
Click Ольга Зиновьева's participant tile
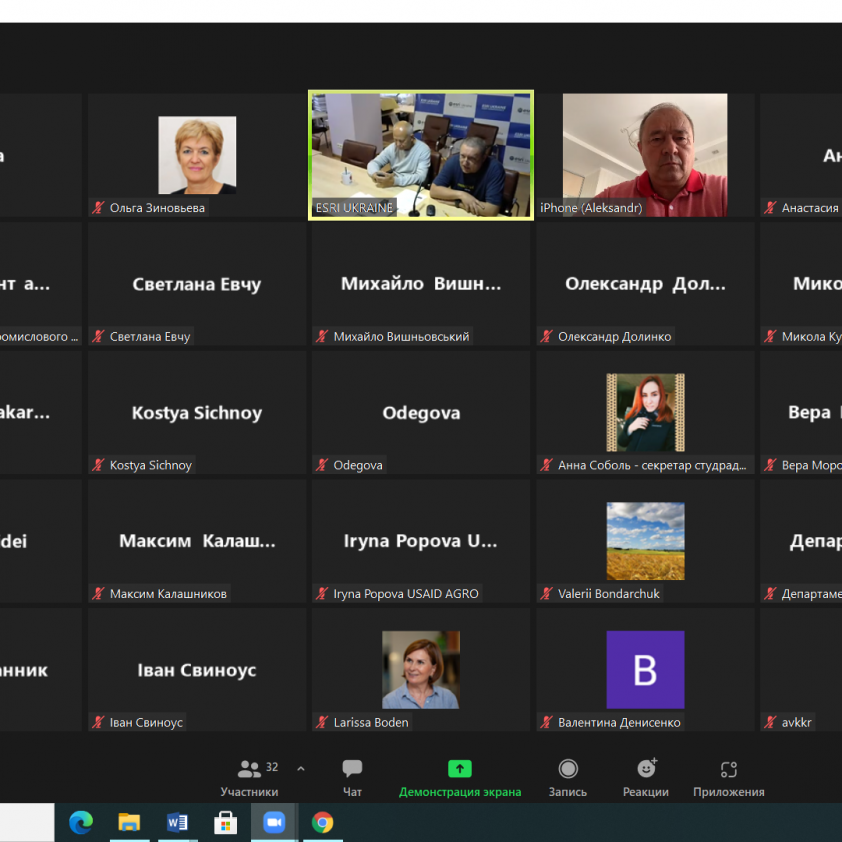click(x=197, y=154)
